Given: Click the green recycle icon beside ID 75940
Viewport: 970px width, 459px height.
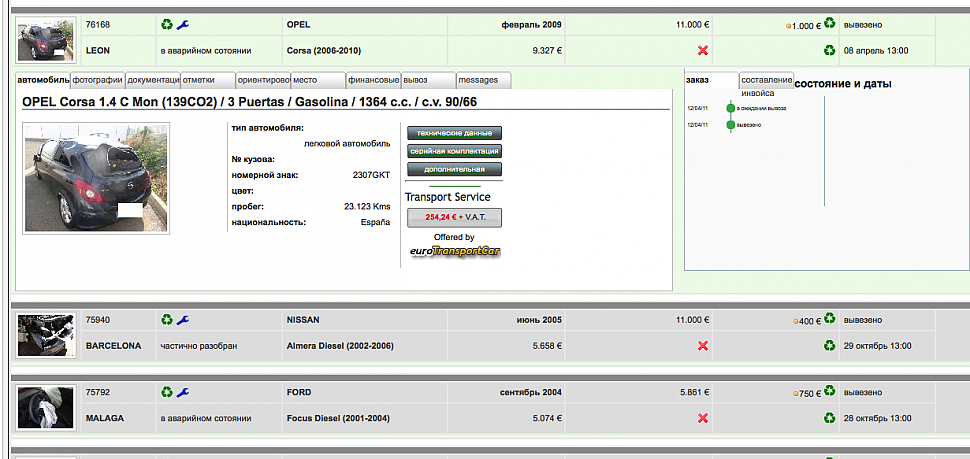Looking at the screenshot, I should (x=166, y=320).
